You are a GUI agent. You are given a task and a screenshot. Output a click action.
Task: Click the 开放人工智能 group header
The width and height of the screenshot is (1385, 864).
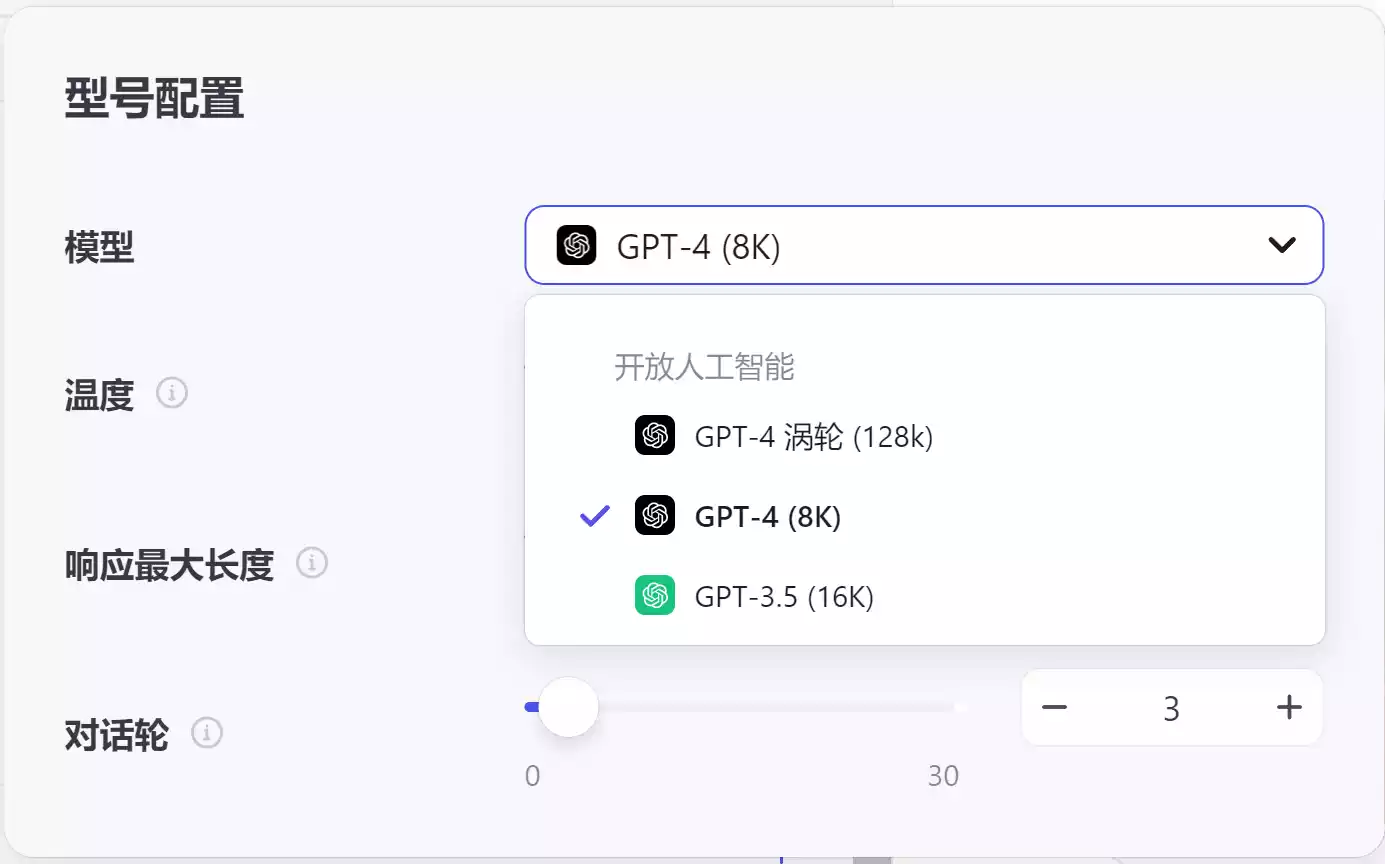pos(704,367)
